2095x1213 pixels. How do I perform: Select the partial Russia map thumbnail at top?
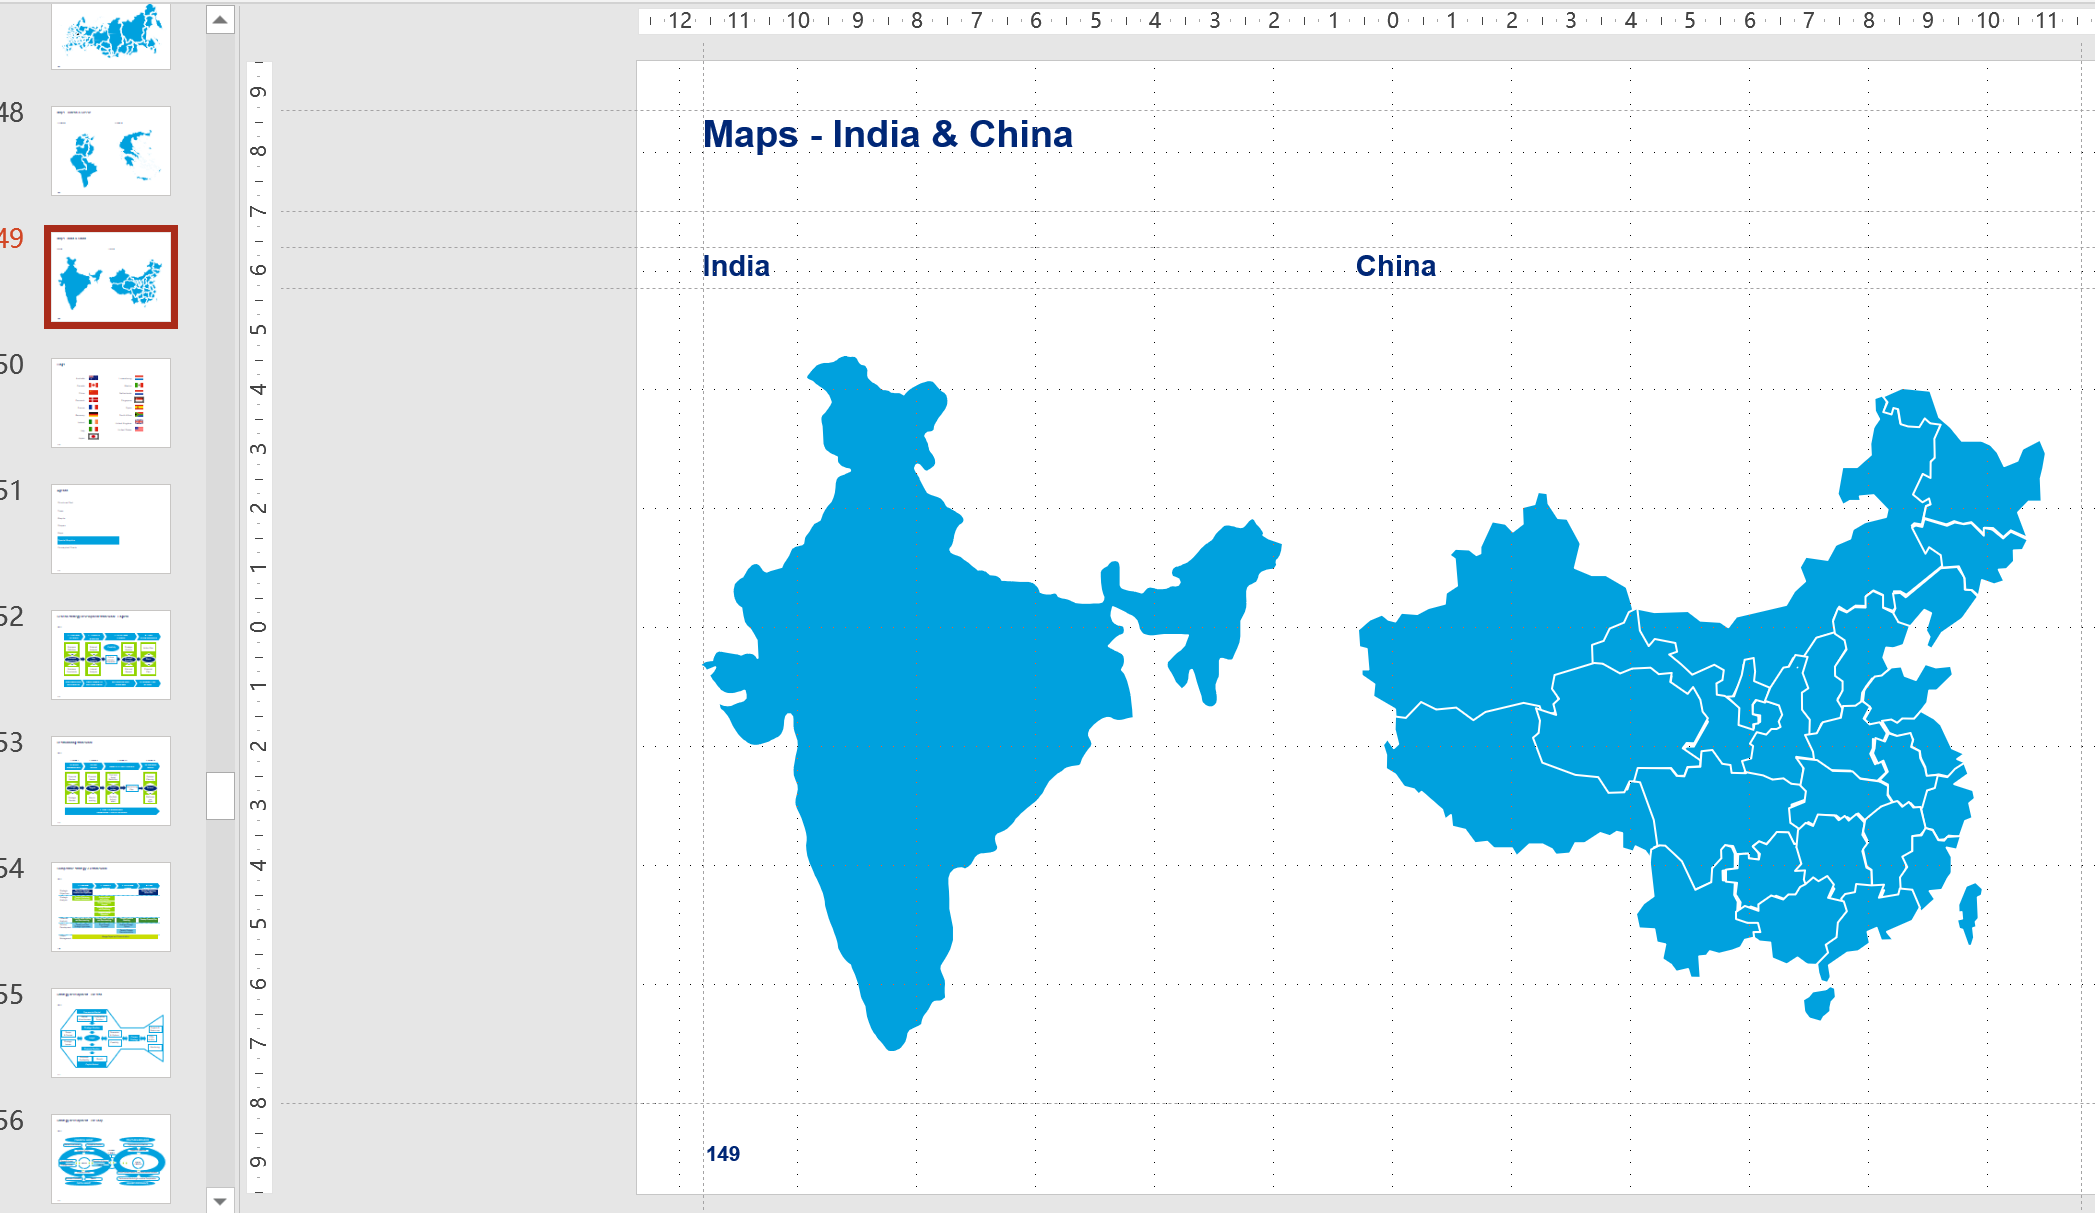click(x=111, y=36)
